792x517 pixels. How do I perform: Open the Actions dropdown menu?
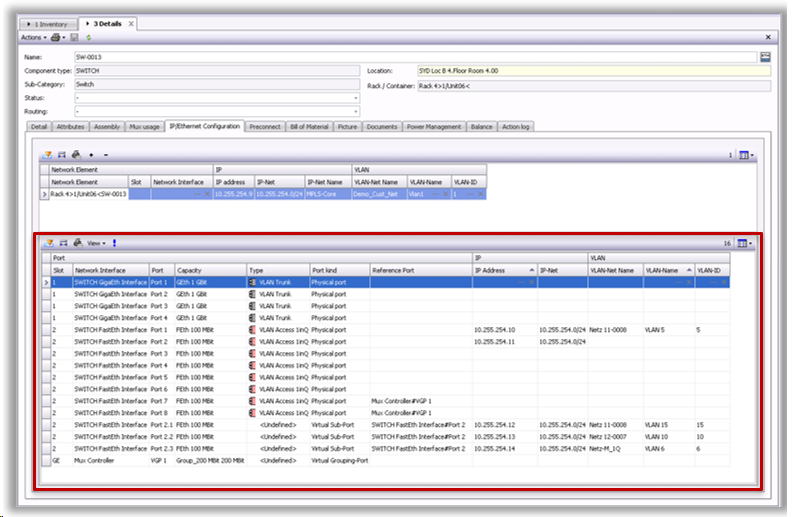tap(33, 37)
